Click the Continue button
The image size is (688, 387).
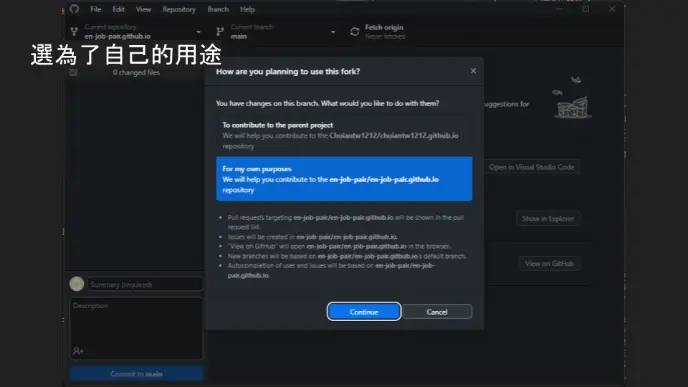[x=364, y=312]
